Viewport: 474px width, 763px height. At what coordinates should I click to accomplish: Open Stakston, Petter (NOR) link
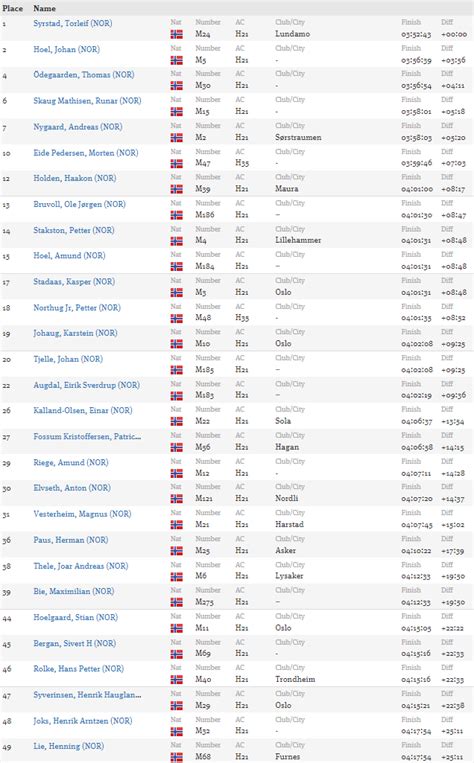(x=73, y=230)
